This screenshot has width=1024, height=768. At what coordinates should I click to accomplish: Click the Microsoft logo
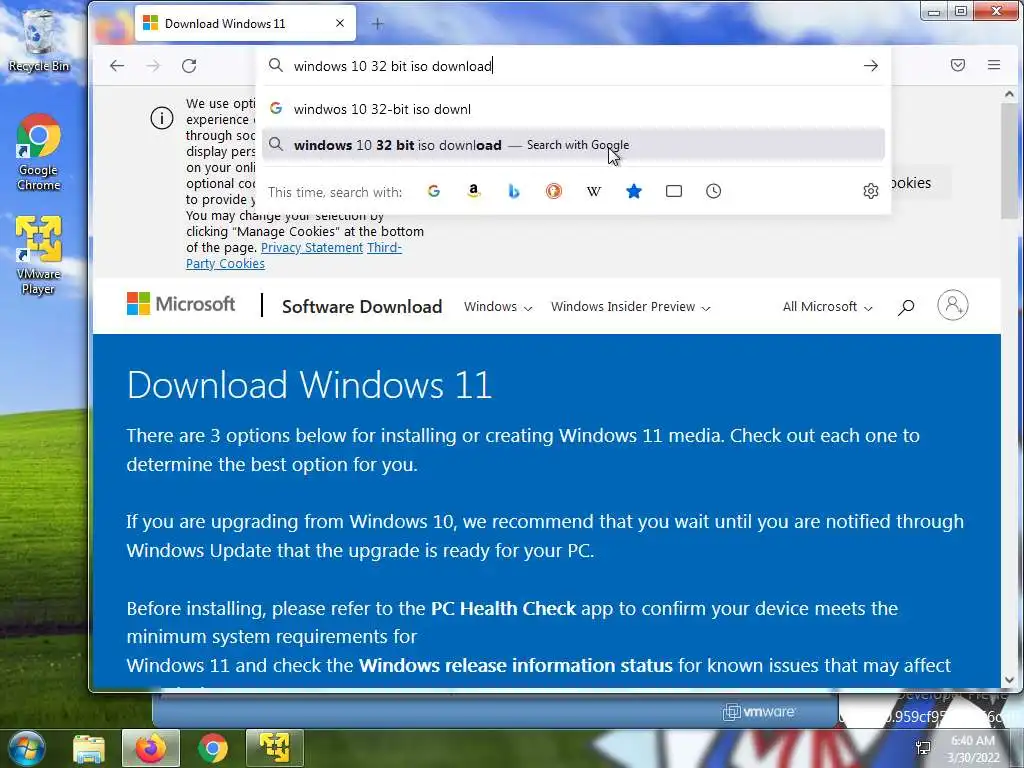pyautogui.click(x=181, y=304)
